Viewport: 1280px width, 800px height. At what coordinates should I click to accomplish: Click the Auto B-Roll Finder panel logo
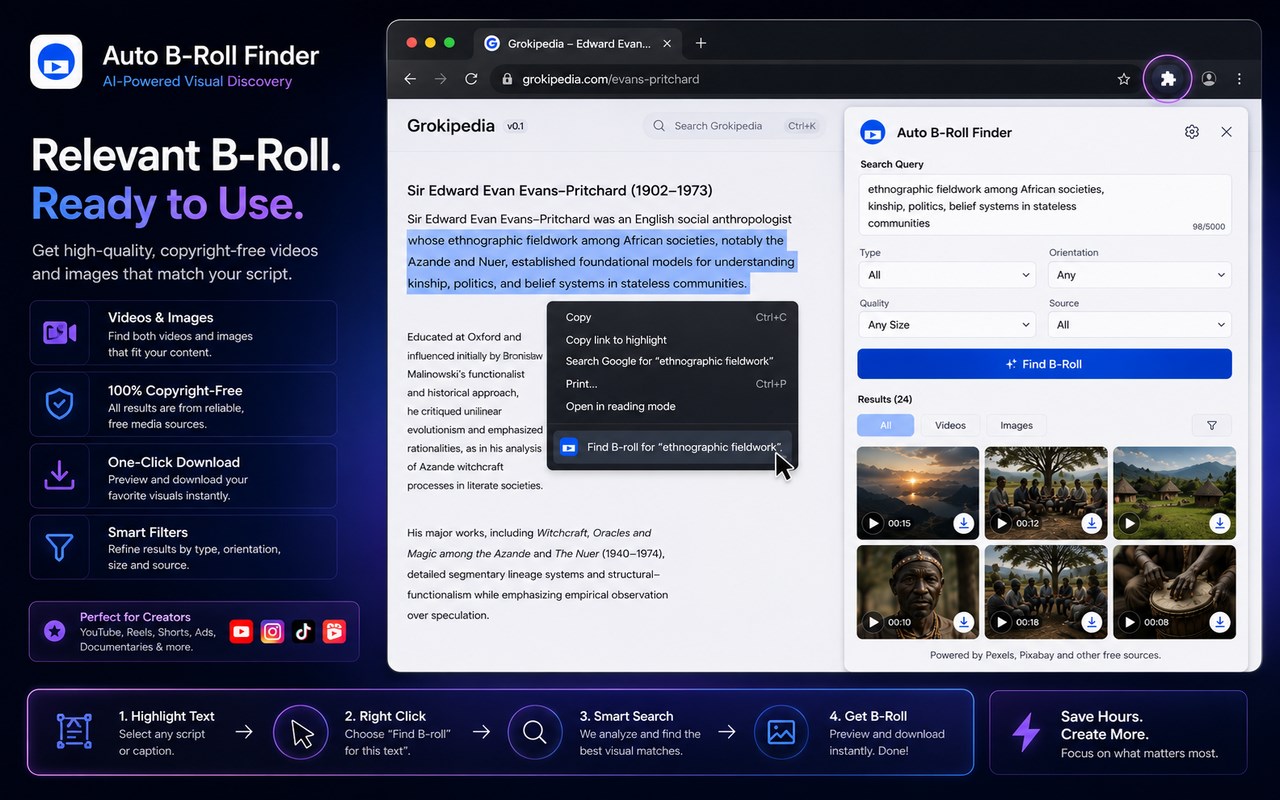[873, 132]
